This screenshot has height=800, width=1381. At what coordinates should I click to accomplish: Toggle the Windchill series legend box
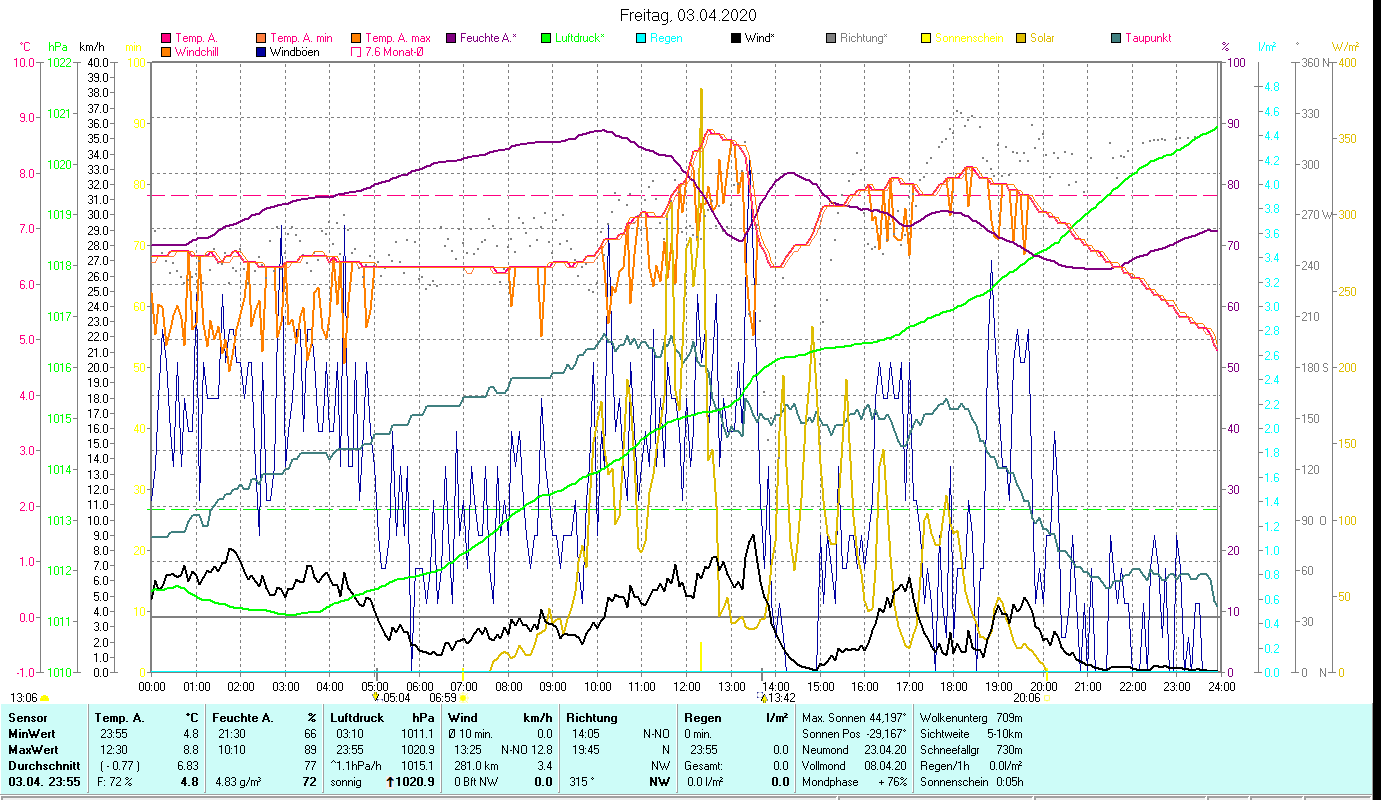click(165, 52)
